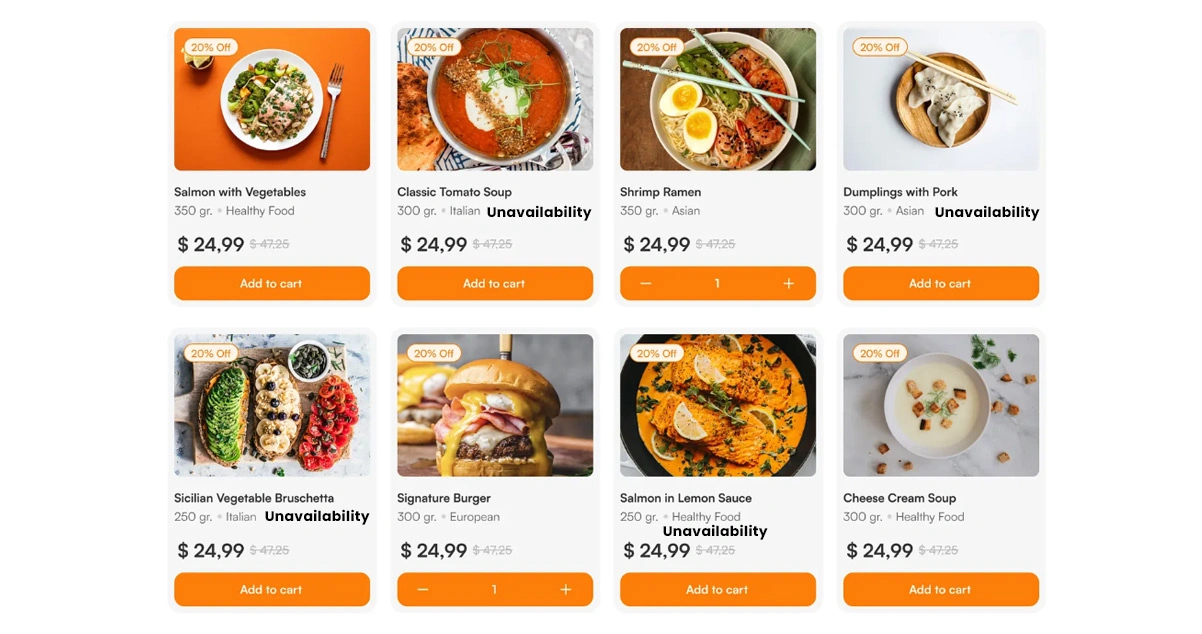
Task: Add Classic Tomato Soup to cart
Action: coord(494,284)
